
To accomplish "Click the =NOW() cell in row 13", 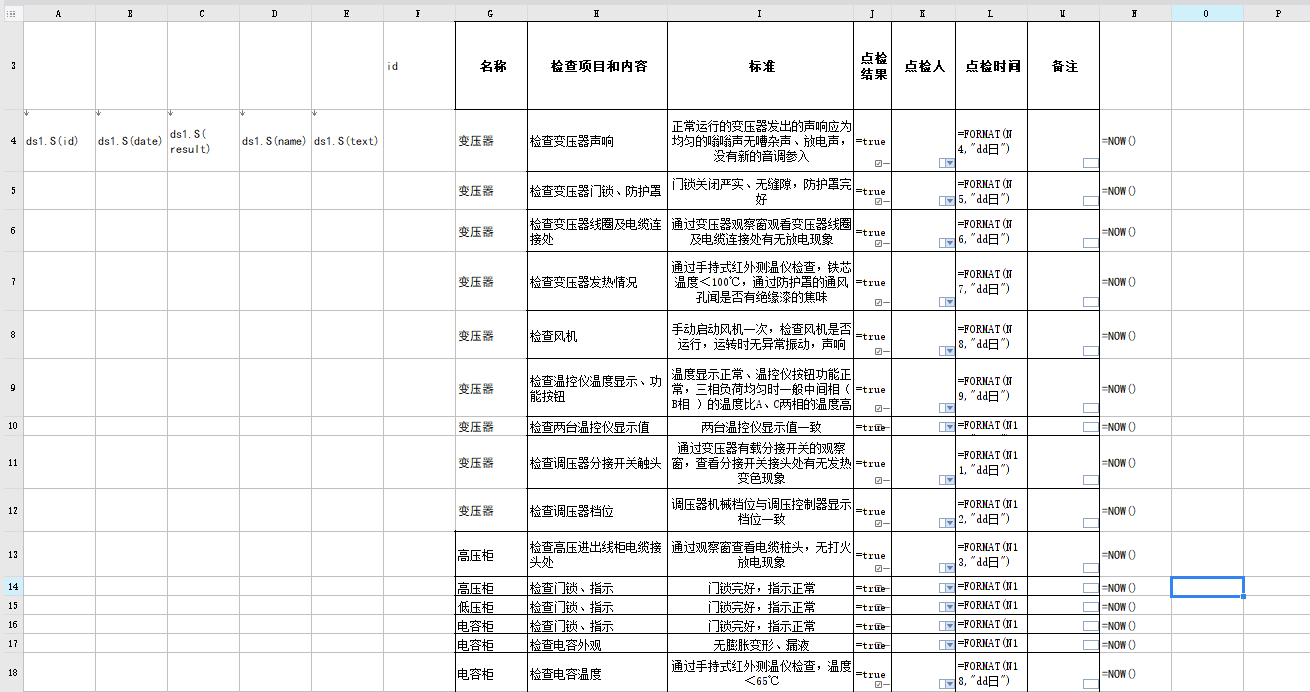I will coord(1135,554).
